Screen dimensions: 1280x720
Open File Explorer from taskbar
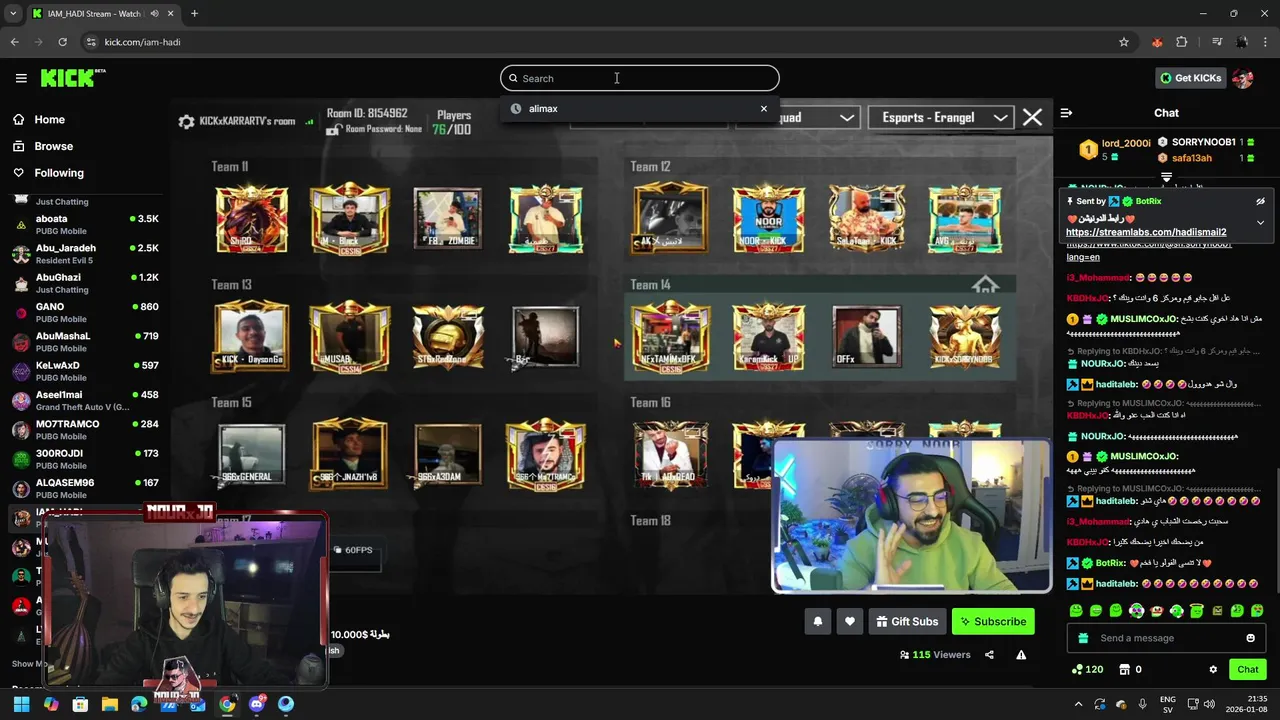[110, 704]
